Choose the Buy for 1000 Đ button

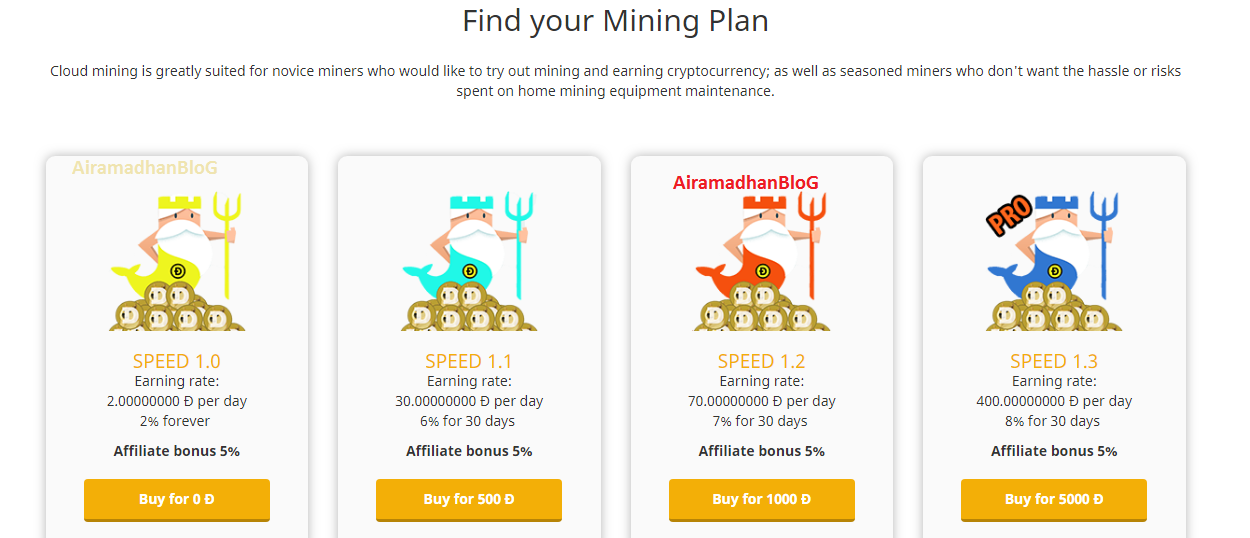761,499
